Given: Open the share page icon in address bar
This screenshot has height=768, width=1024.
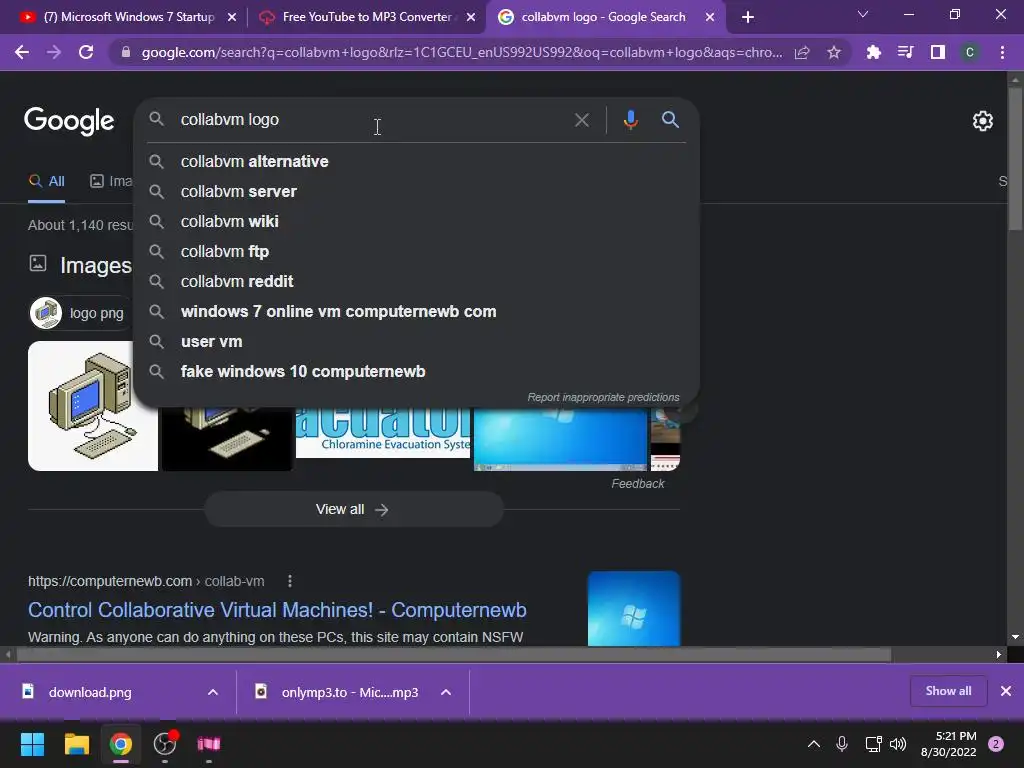Looking at the screenshot, I should pos(802,53).
